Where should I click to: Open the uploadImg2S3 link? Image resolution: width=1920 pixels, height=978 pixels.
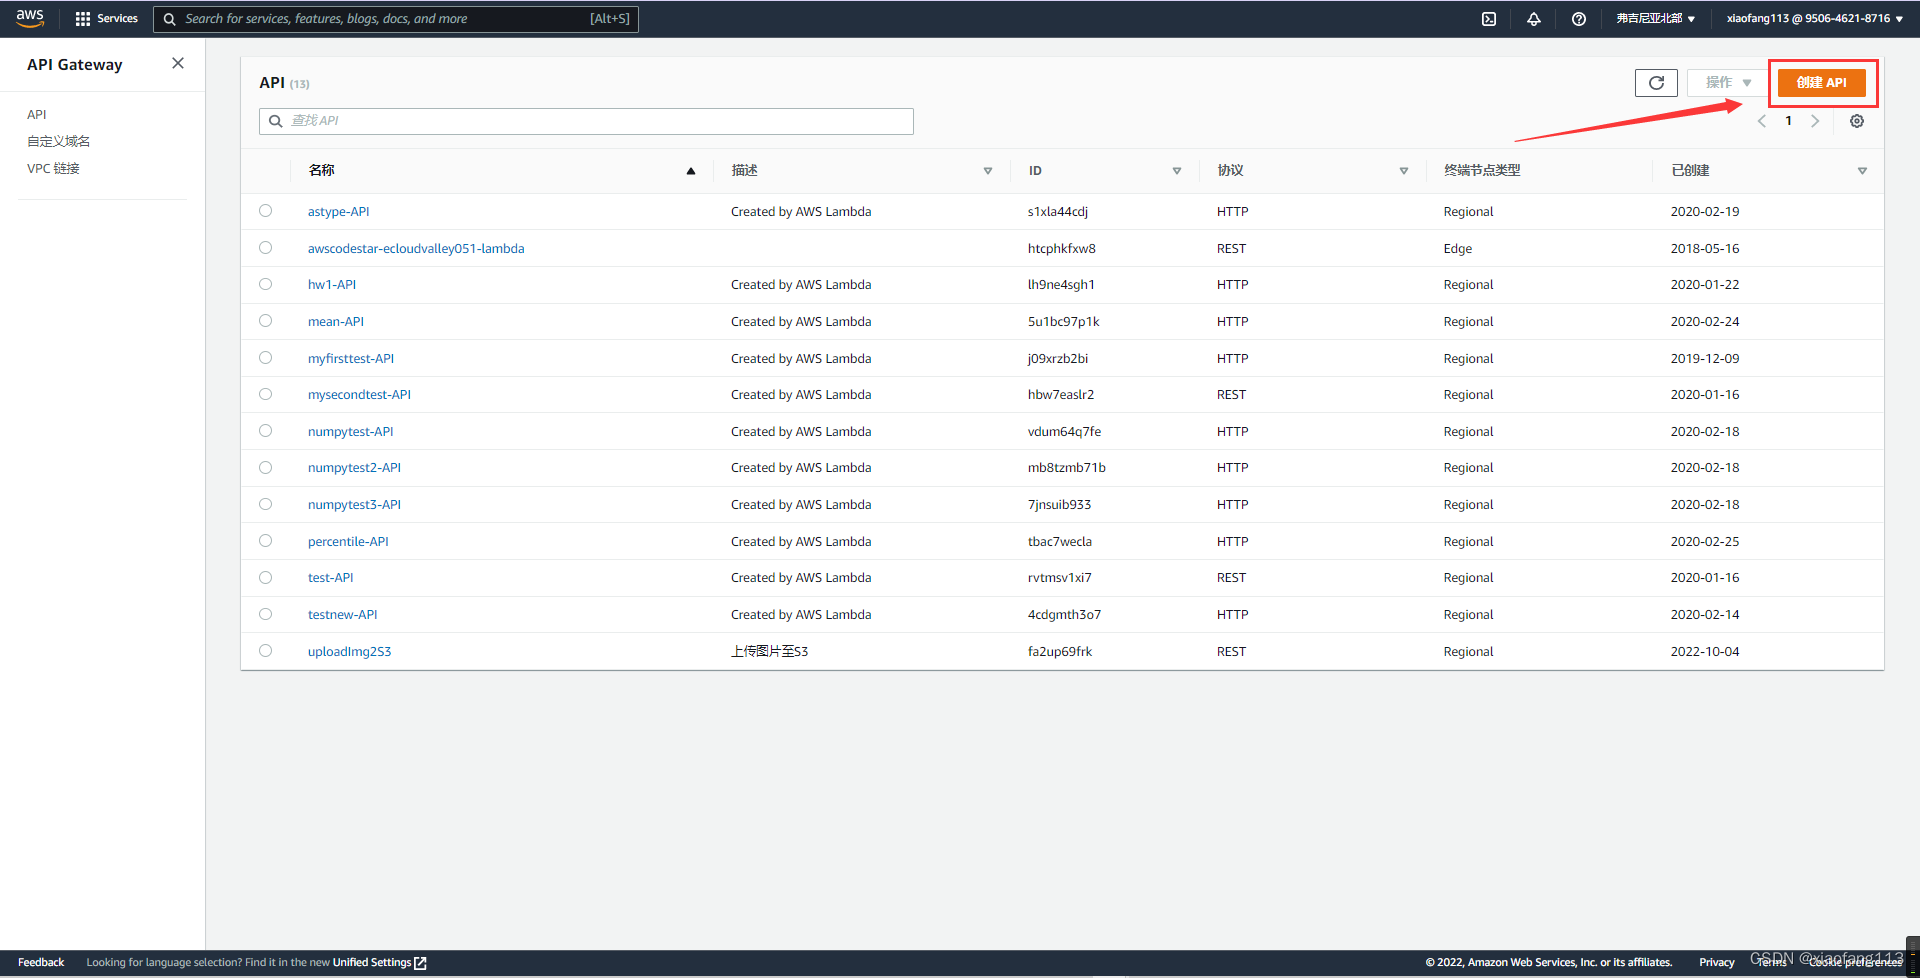(x=349, y=652)
